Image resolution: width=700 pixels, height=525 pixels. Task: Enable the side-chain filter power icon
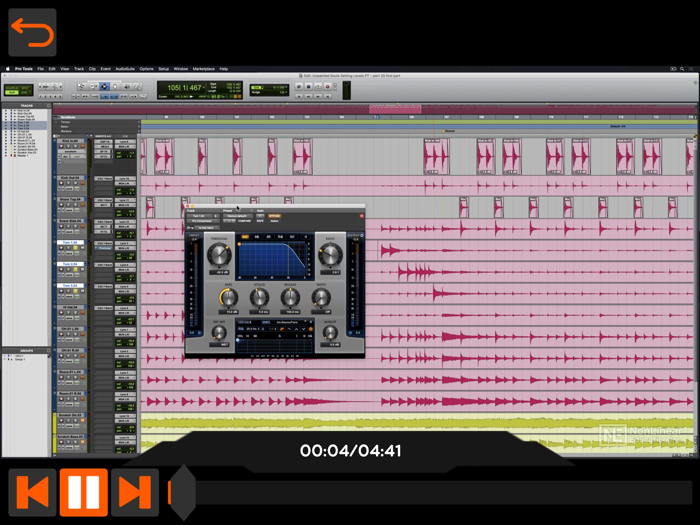(311, 329)
